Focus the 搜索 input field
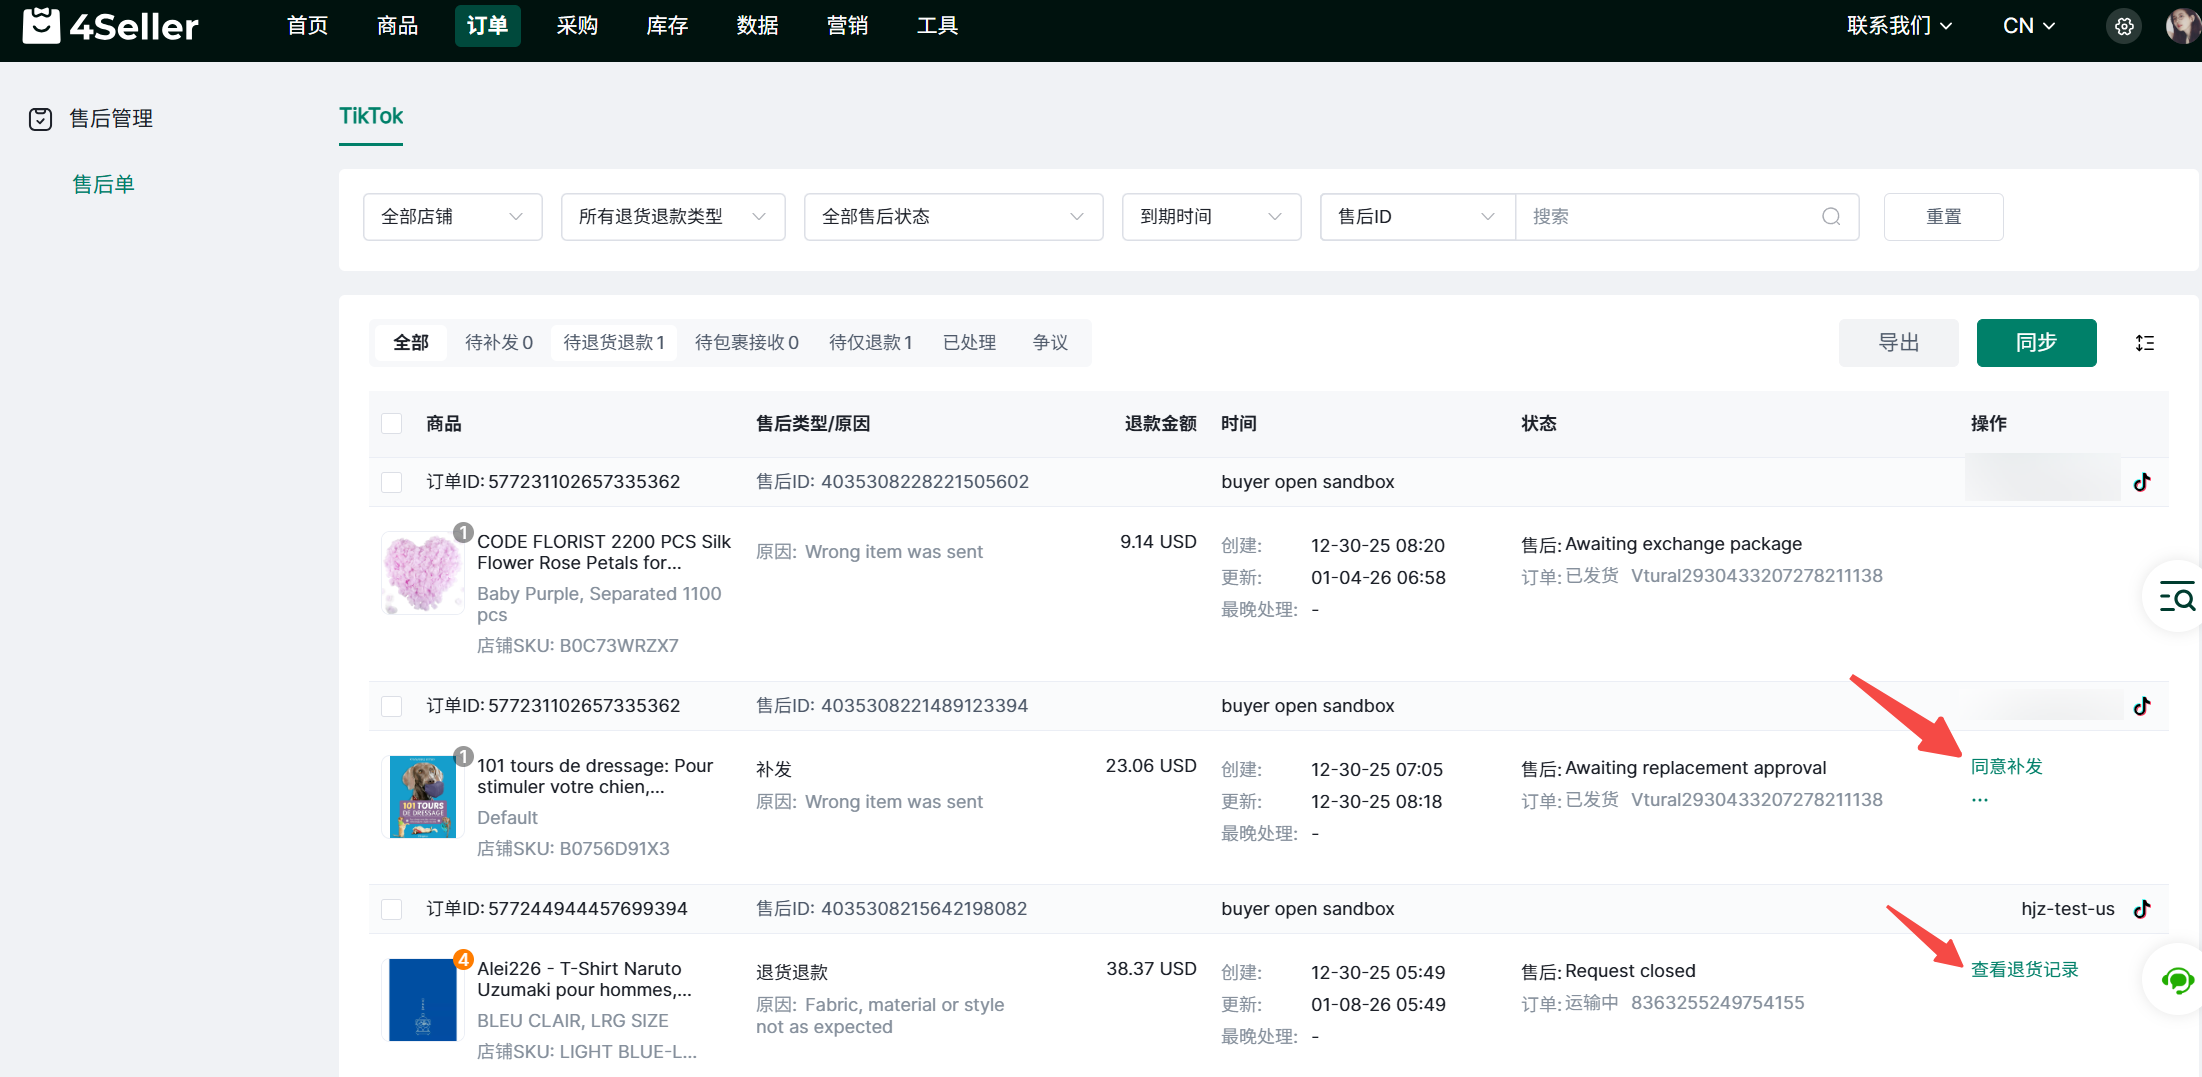 [1670, 217]
